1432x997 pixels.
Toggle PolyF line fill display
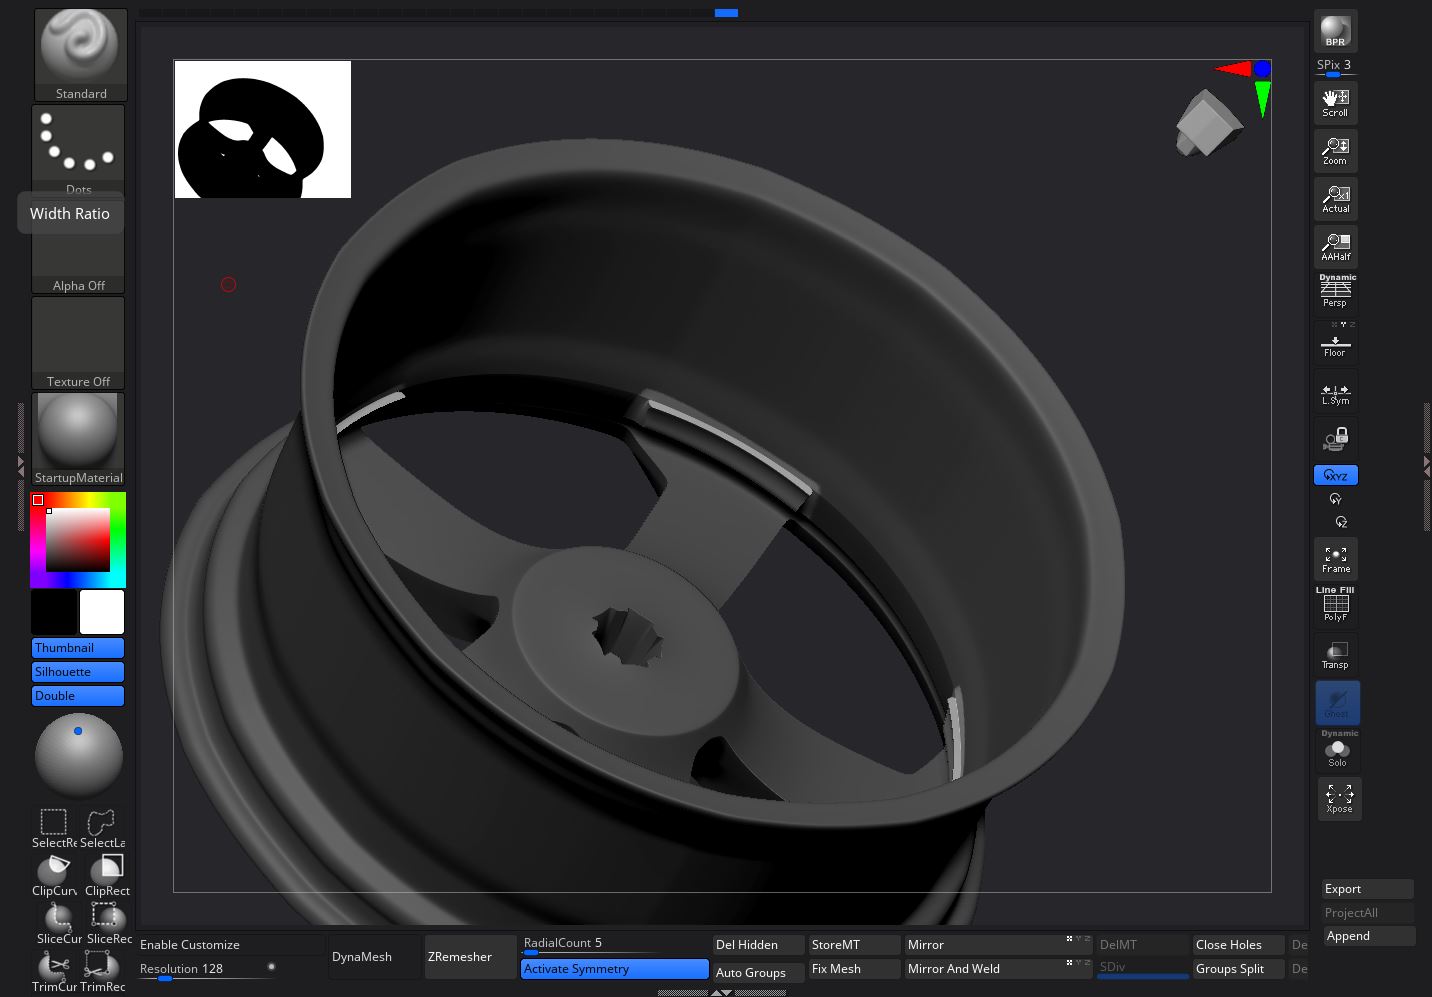click(x=1335, y=606)
